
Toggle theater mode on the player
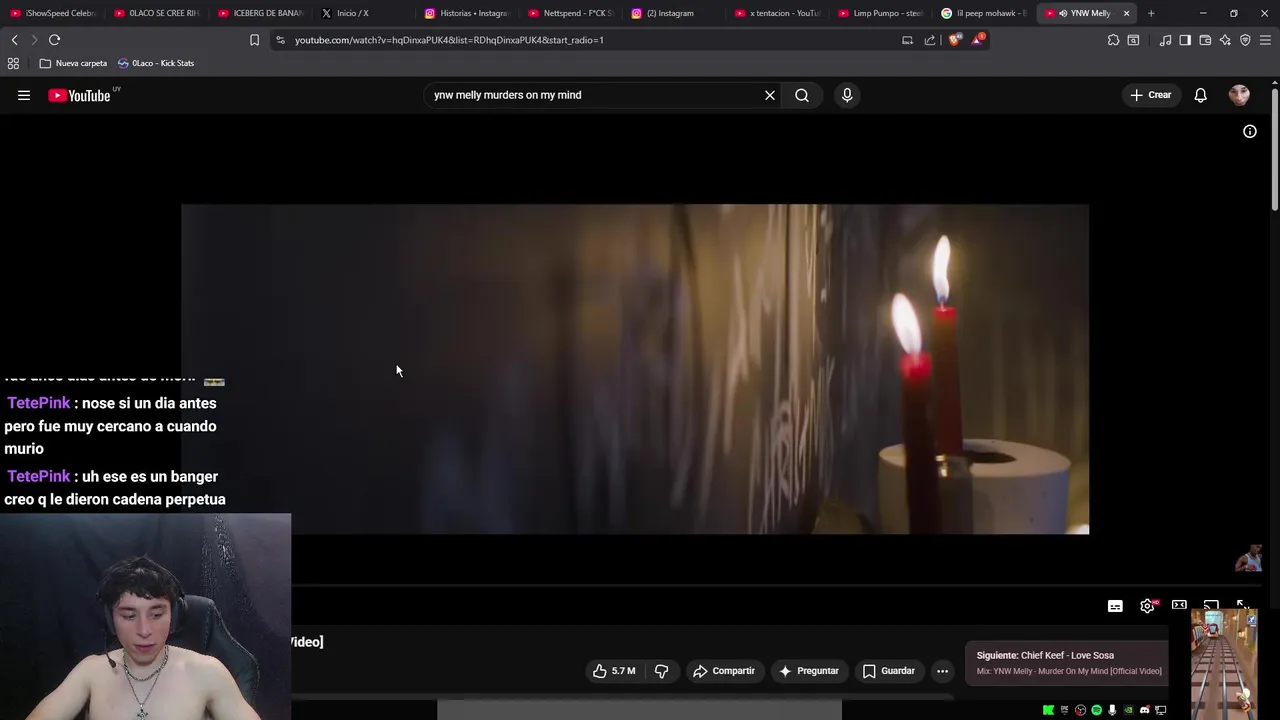[x=1179, y=605]
